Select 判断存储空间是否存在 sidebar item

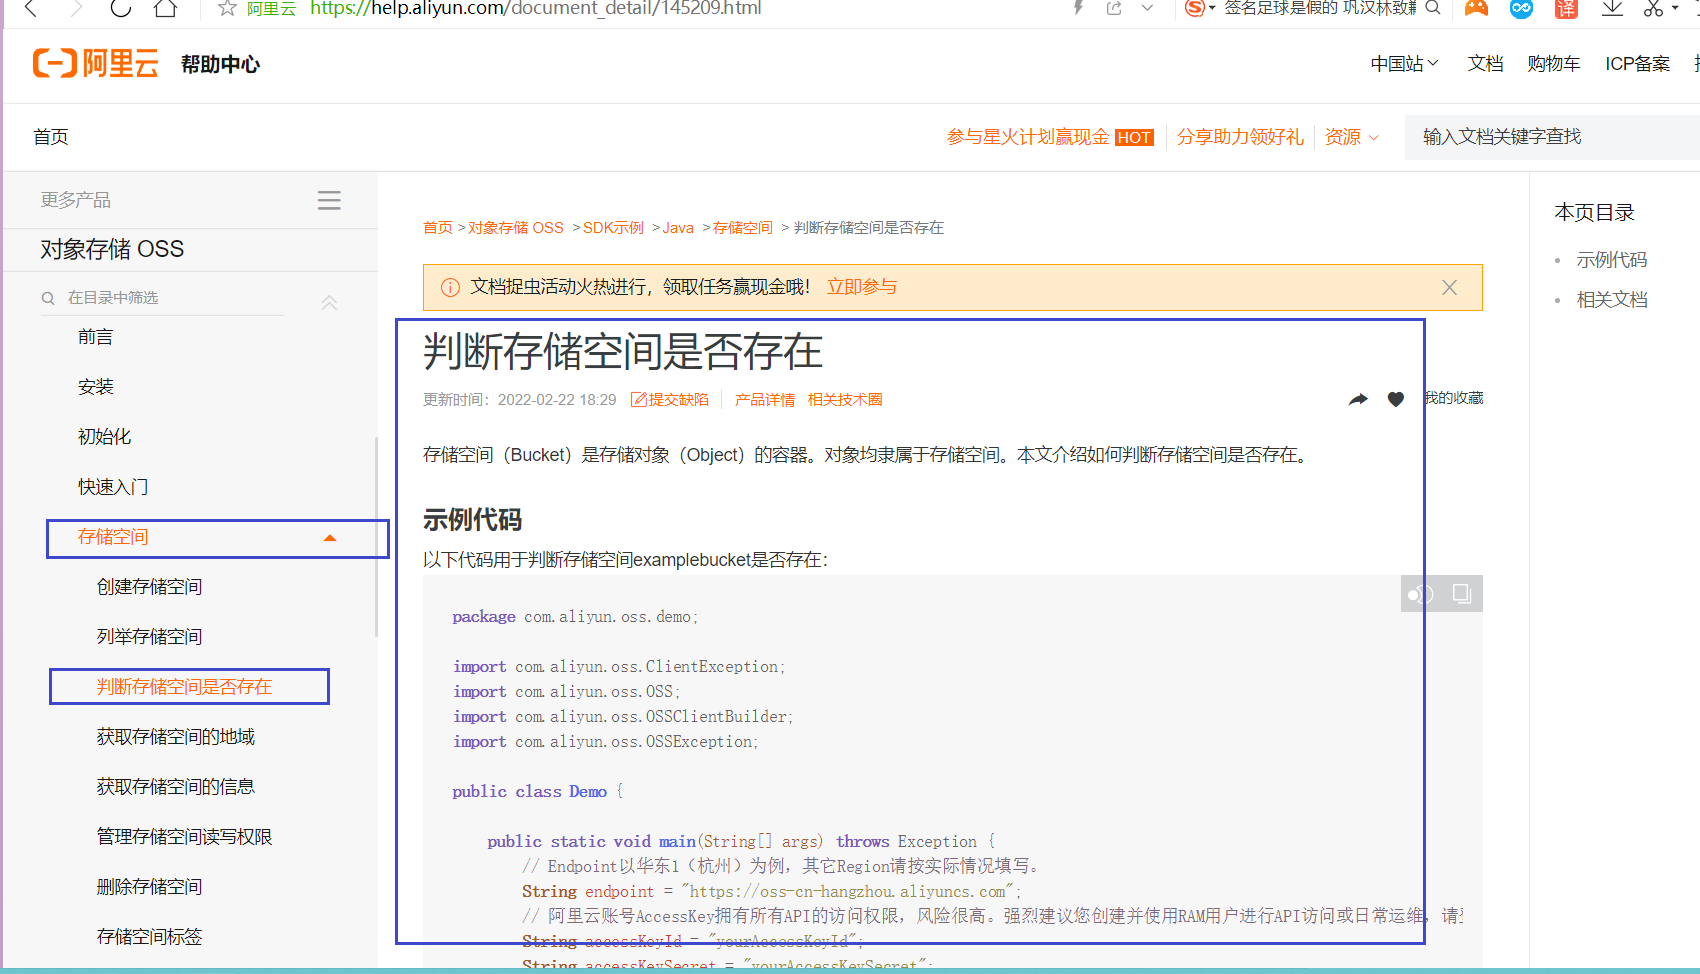point(185,687)
